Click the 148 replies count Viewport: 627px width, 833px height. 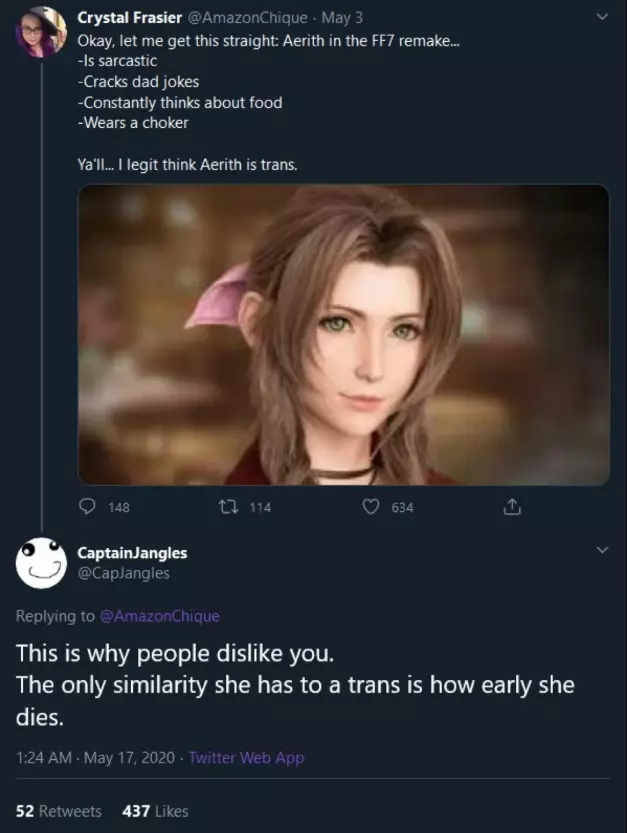[x=119, y=507]
